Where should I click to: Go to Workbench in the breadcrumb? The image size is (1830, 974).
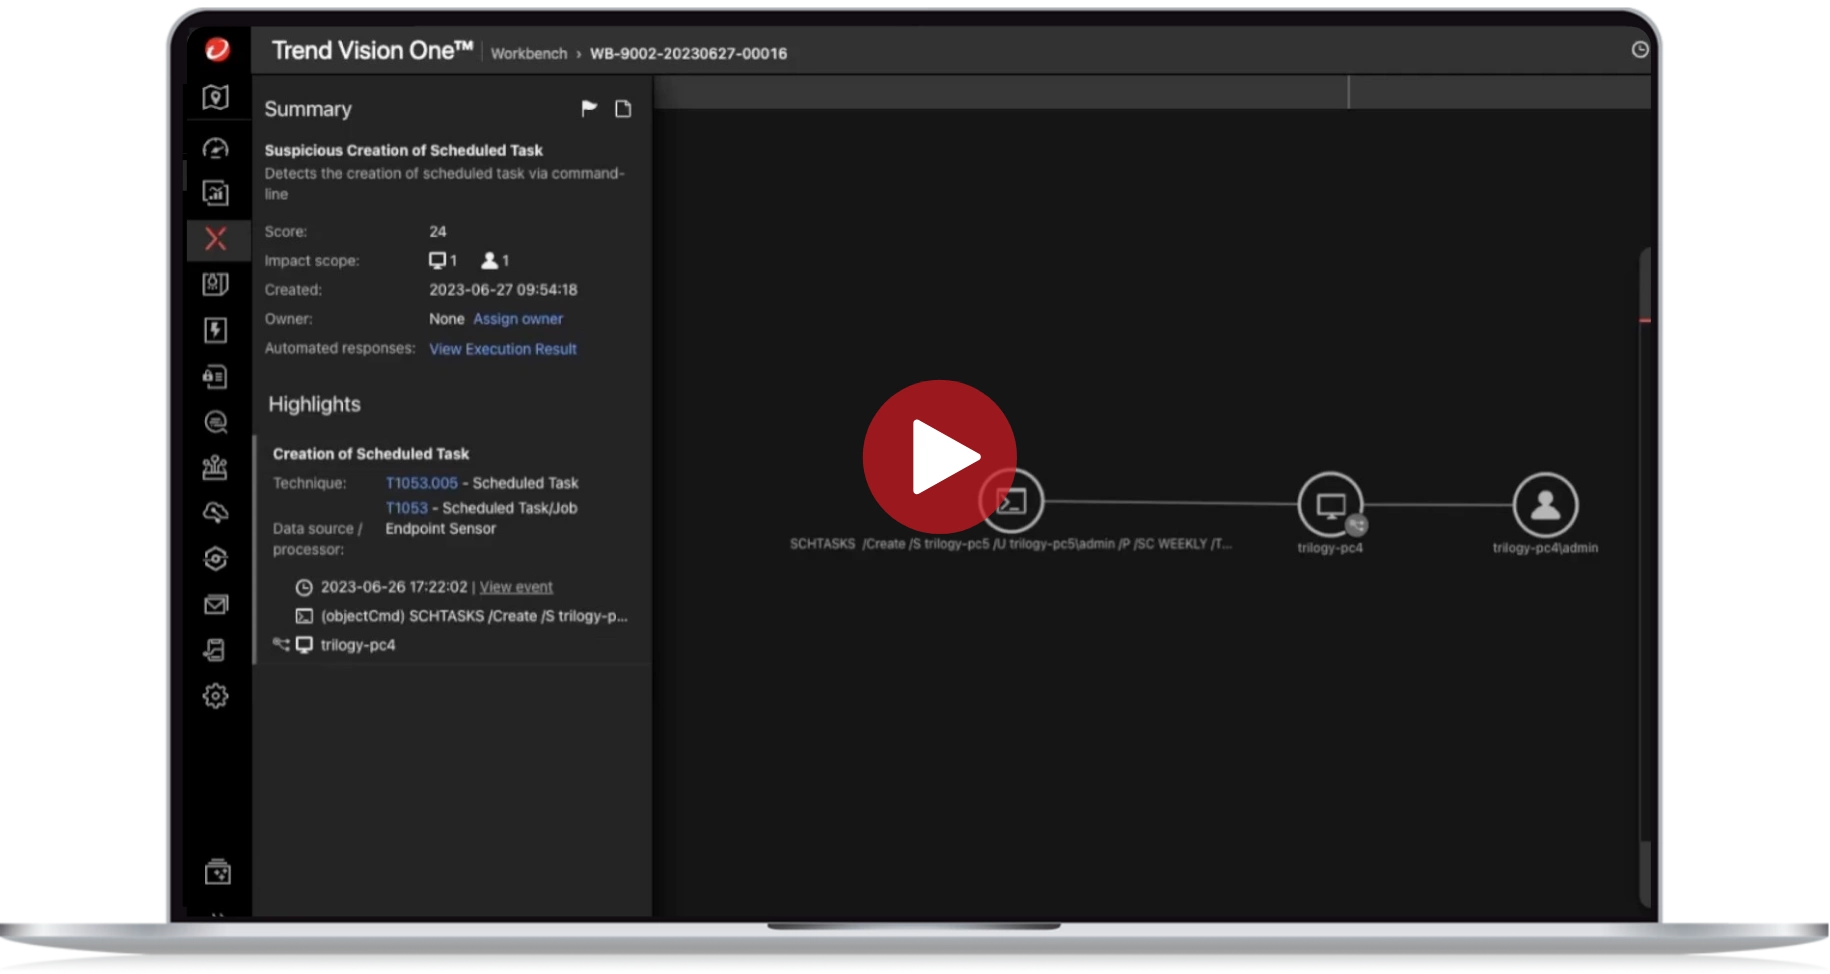(528, 54)
